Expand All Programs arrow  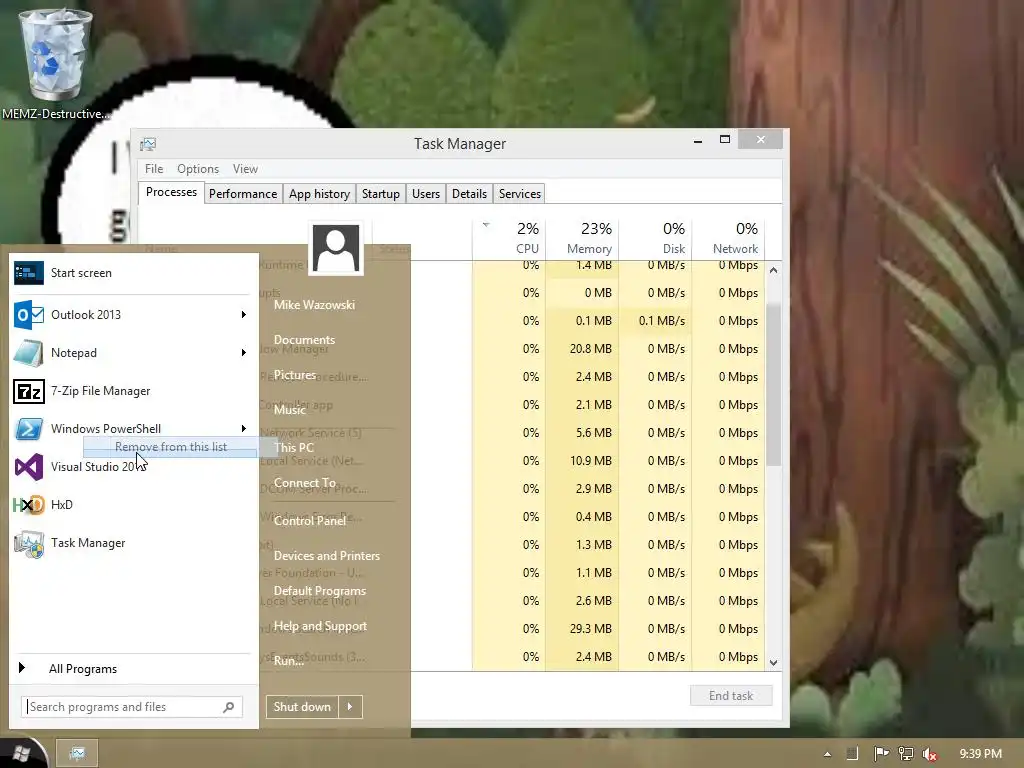[x=22, y=667]
